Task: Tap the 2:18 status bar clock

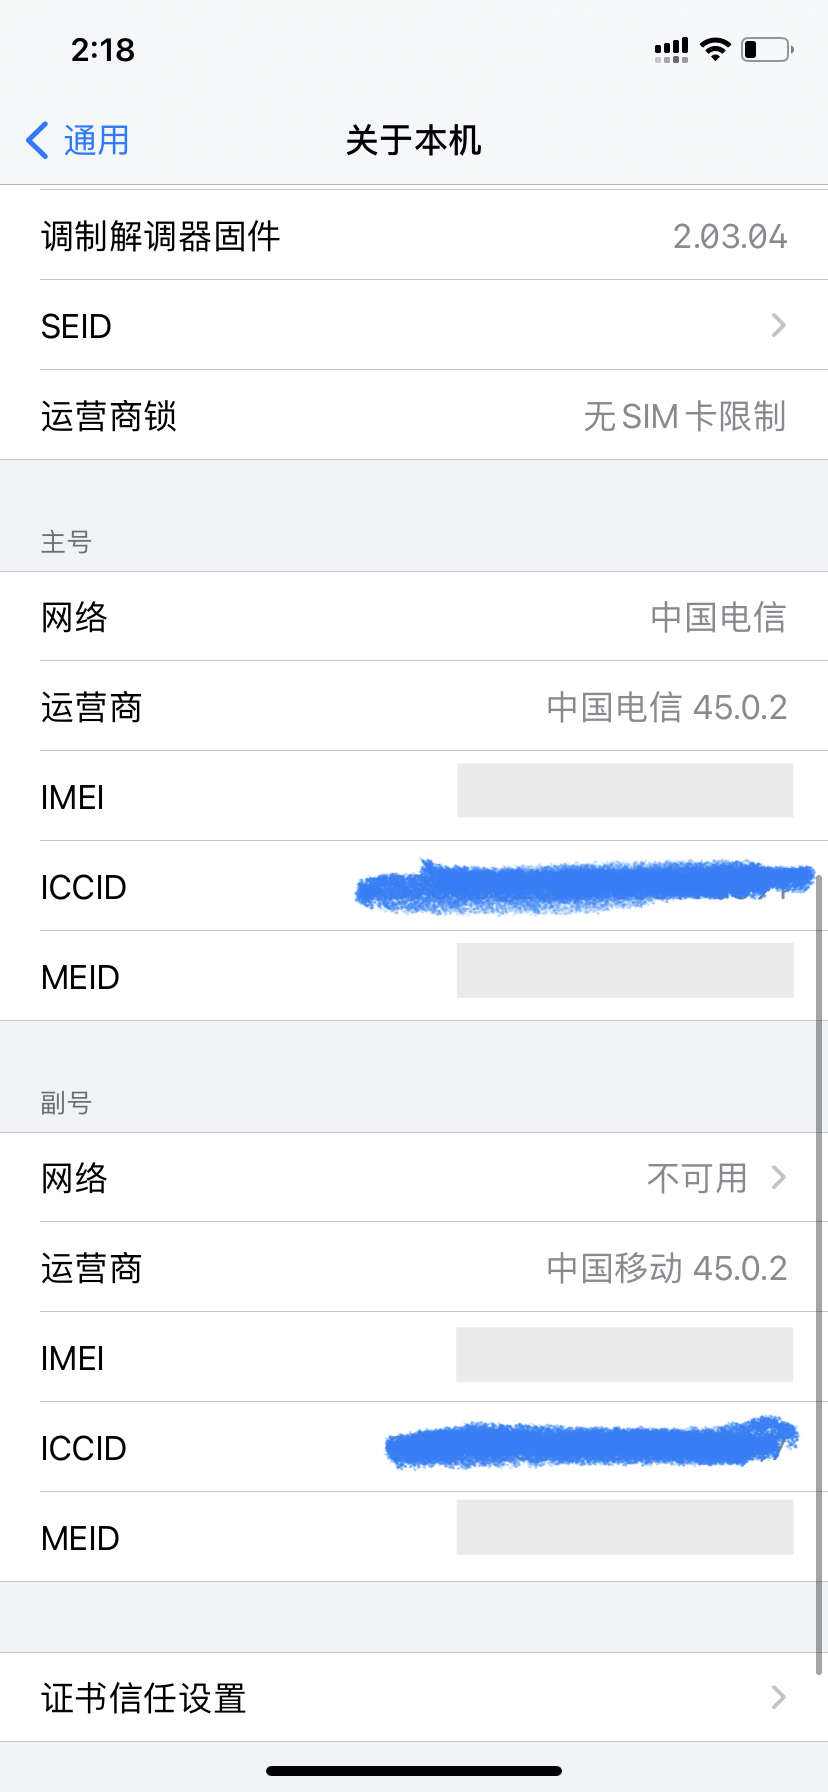Action: (x=103, y=50)
